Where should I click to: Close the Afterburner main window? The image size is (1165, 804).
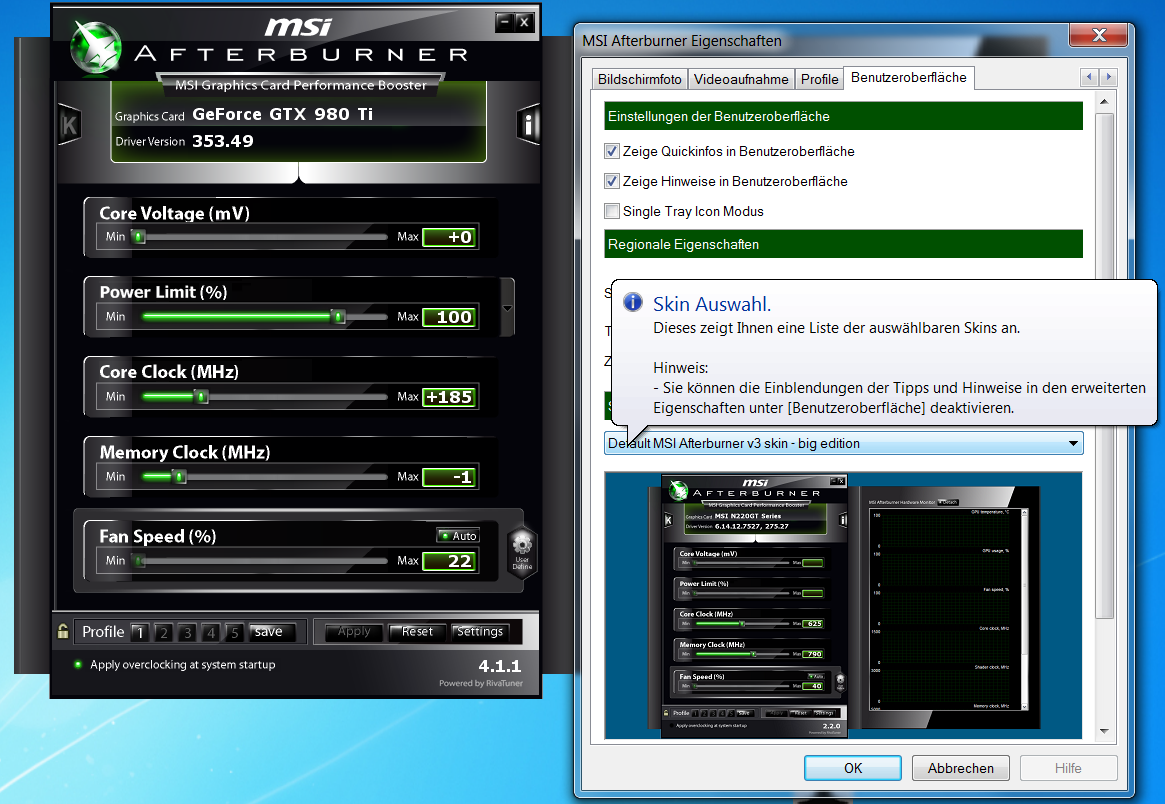[525, 22]
